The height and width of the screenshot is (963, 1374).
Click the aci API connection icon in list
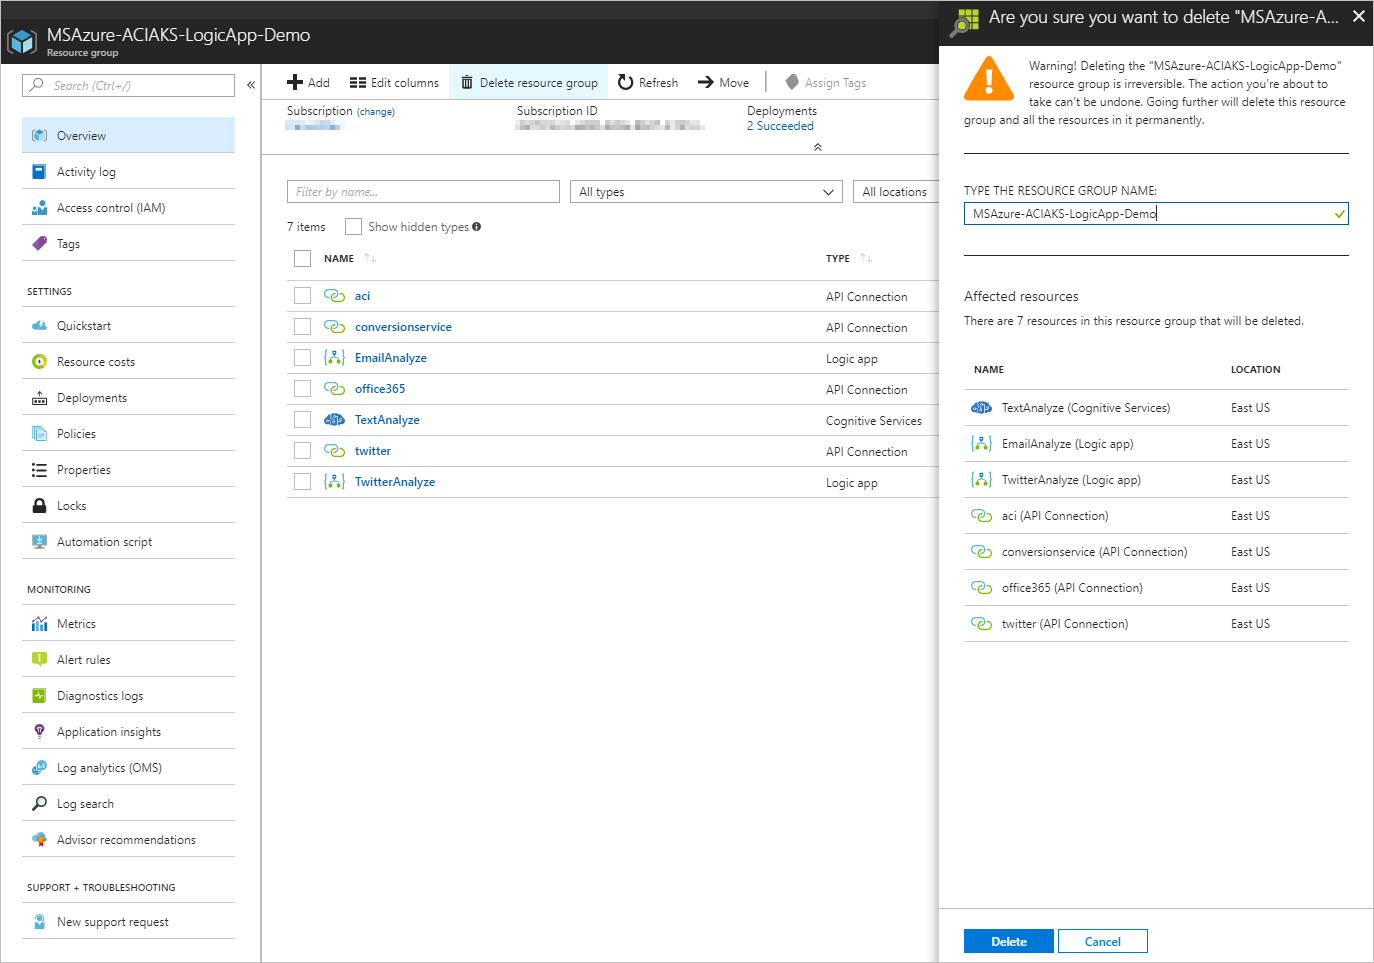pos(334,296)
